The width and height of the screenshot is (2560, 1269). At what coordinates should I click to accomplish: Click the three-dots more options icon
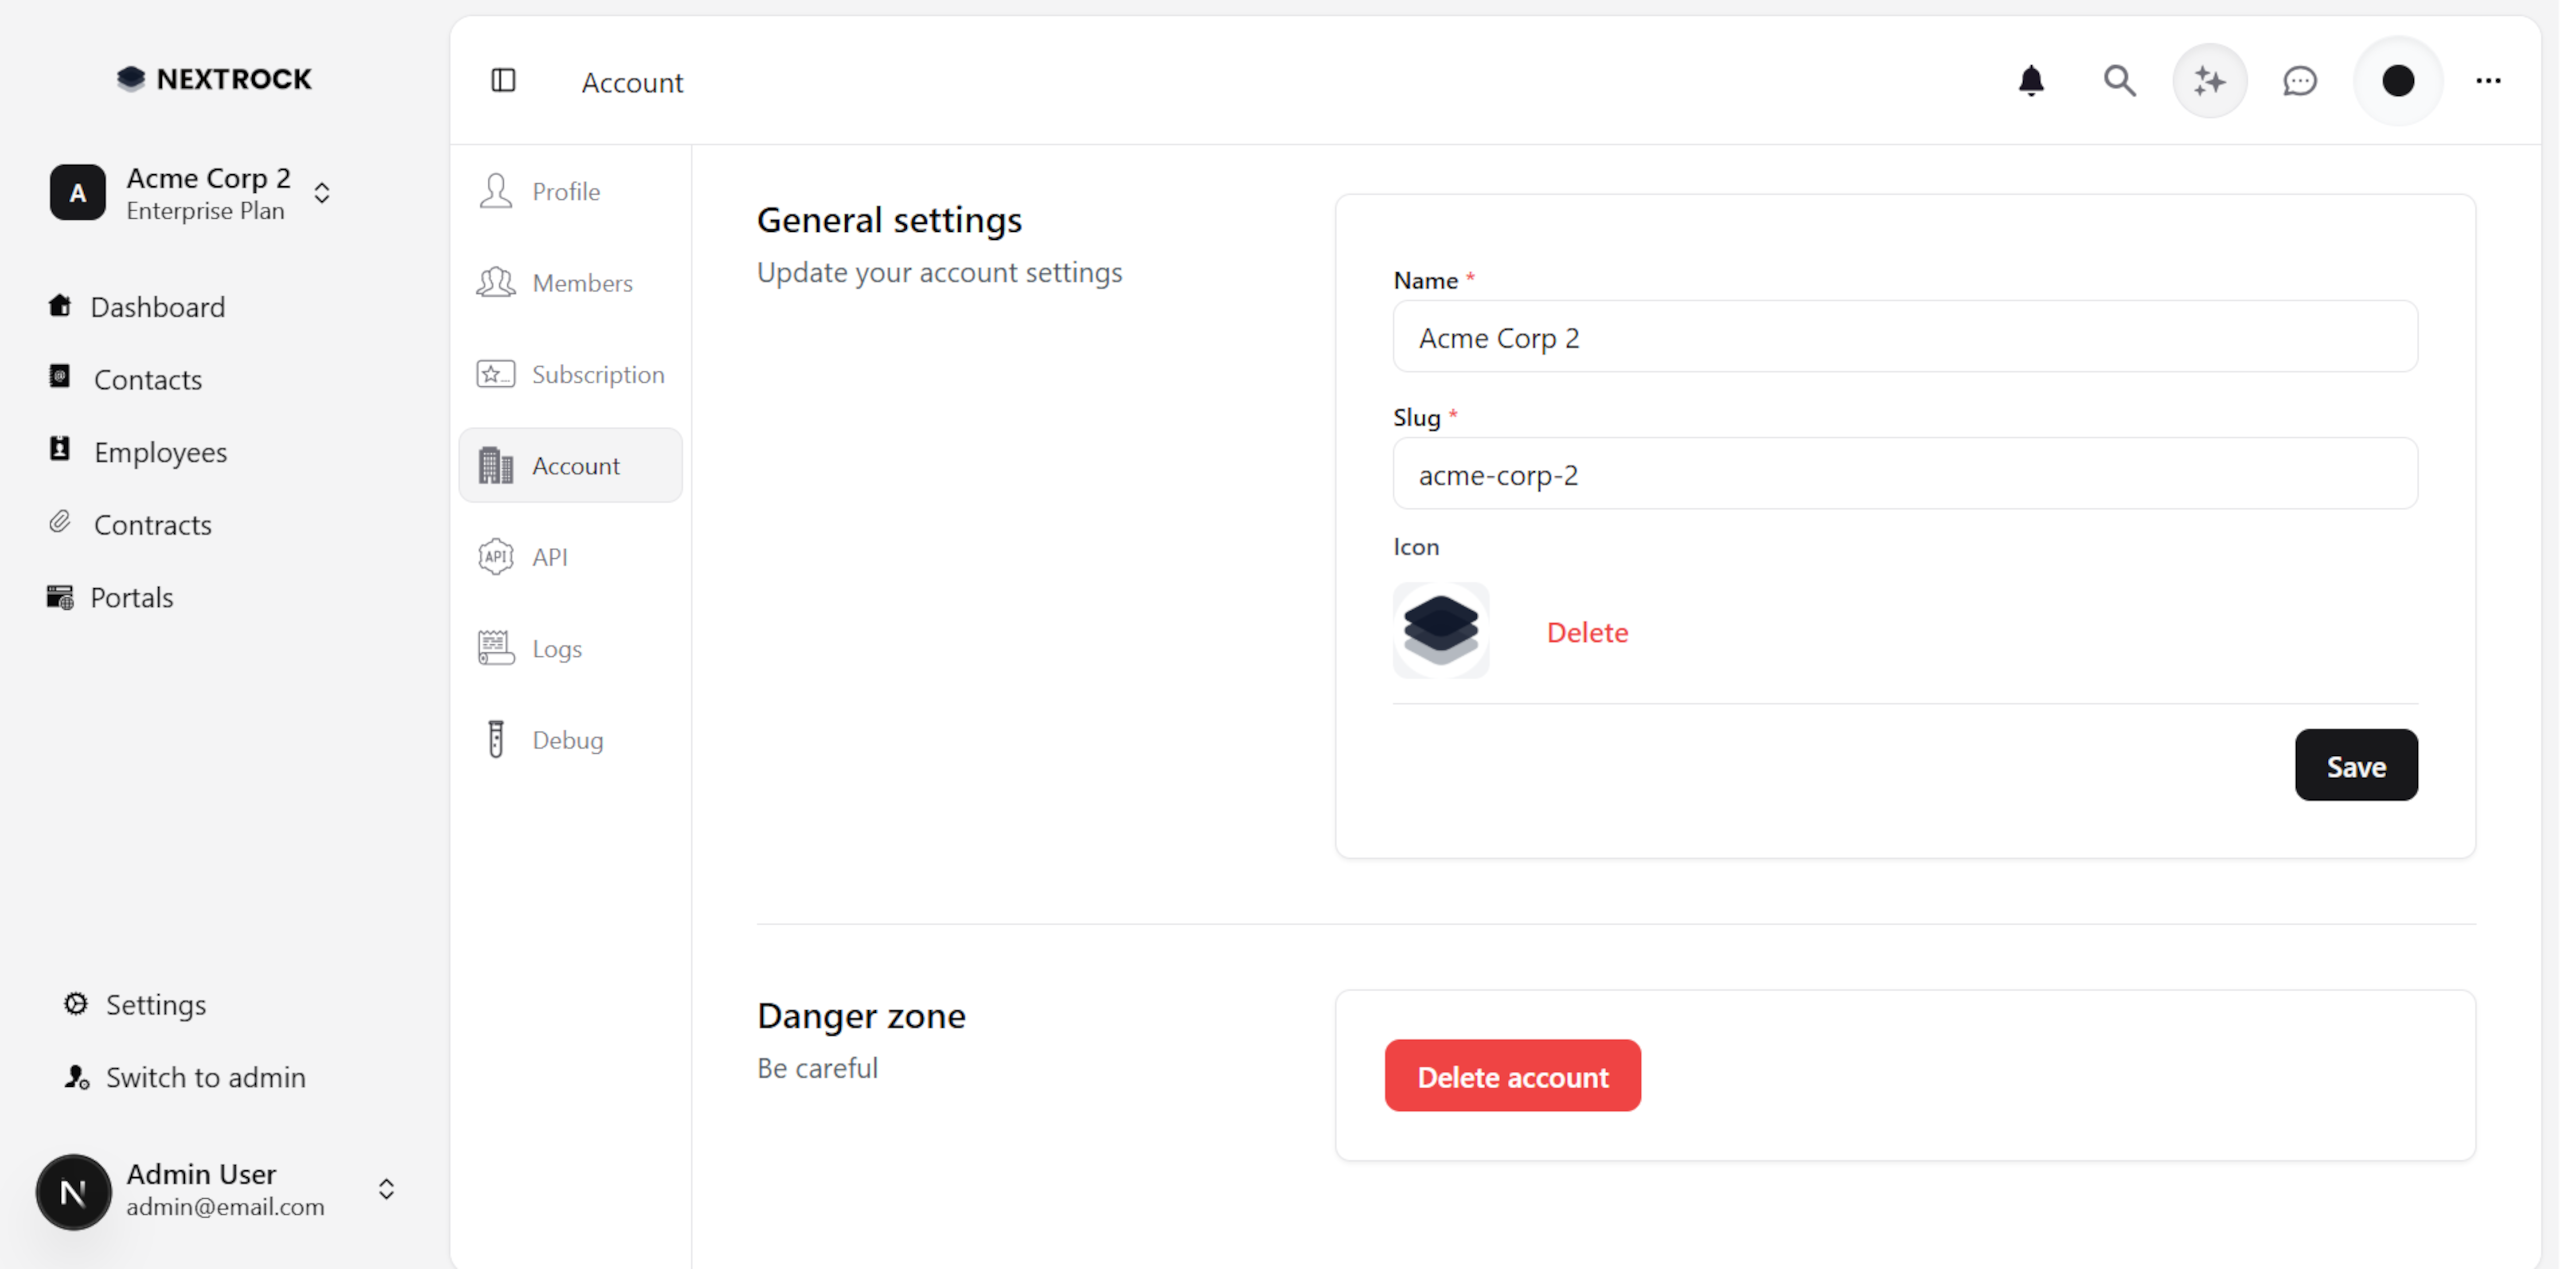click(x=2488, y=81)
